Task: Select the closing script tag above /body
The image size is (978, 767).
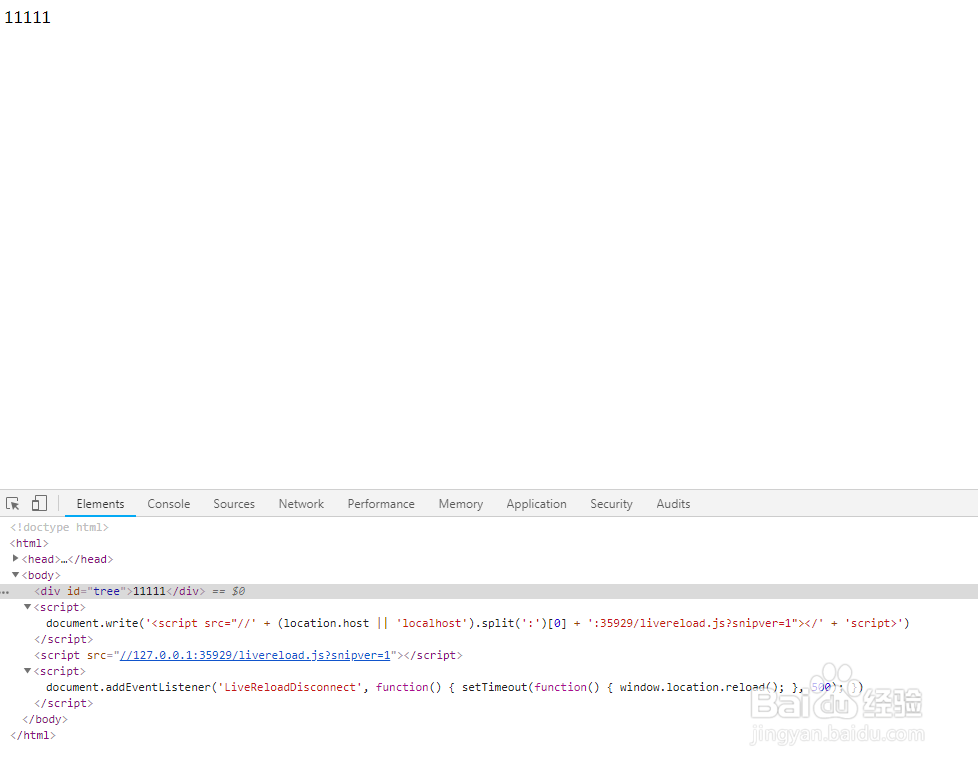Action: pyautogui.click(x=64, y=703)
